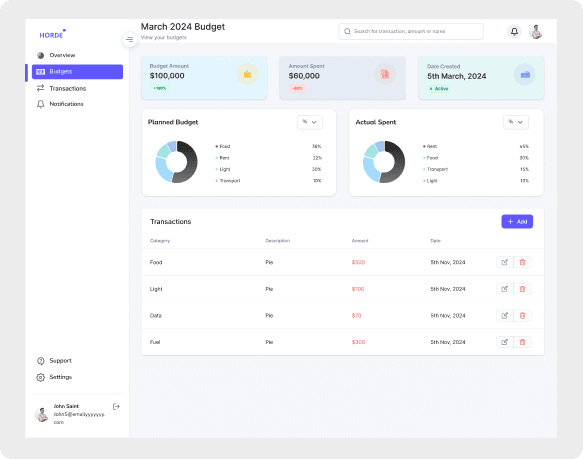Viewport: 583px width, 459px height.
Task: Delete the Food transaction row
Action: click(522, 262)
